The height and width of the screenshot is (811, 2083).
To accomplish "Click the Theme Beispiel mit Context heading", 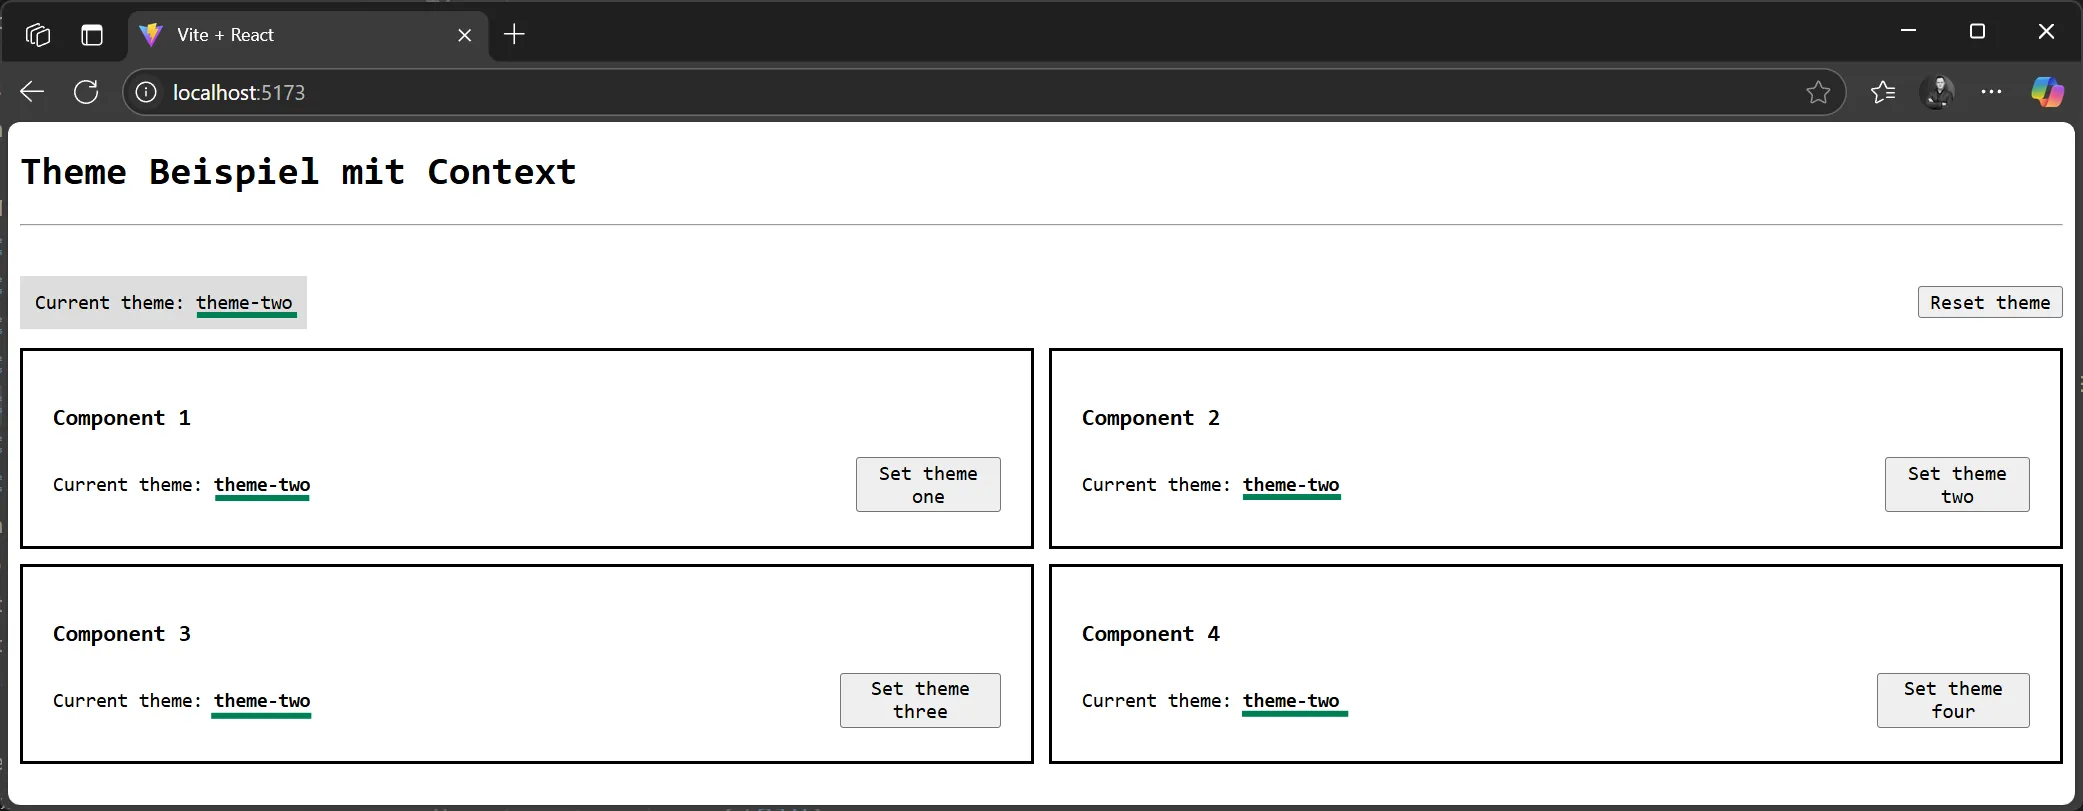I will pos(299,172).
